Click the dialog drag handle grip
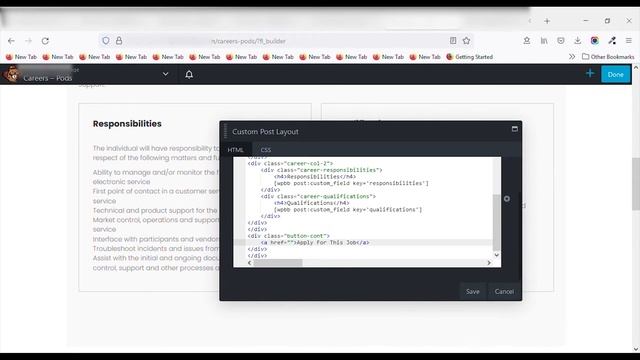Screen dimensions: 640x360 pos(226,131)
